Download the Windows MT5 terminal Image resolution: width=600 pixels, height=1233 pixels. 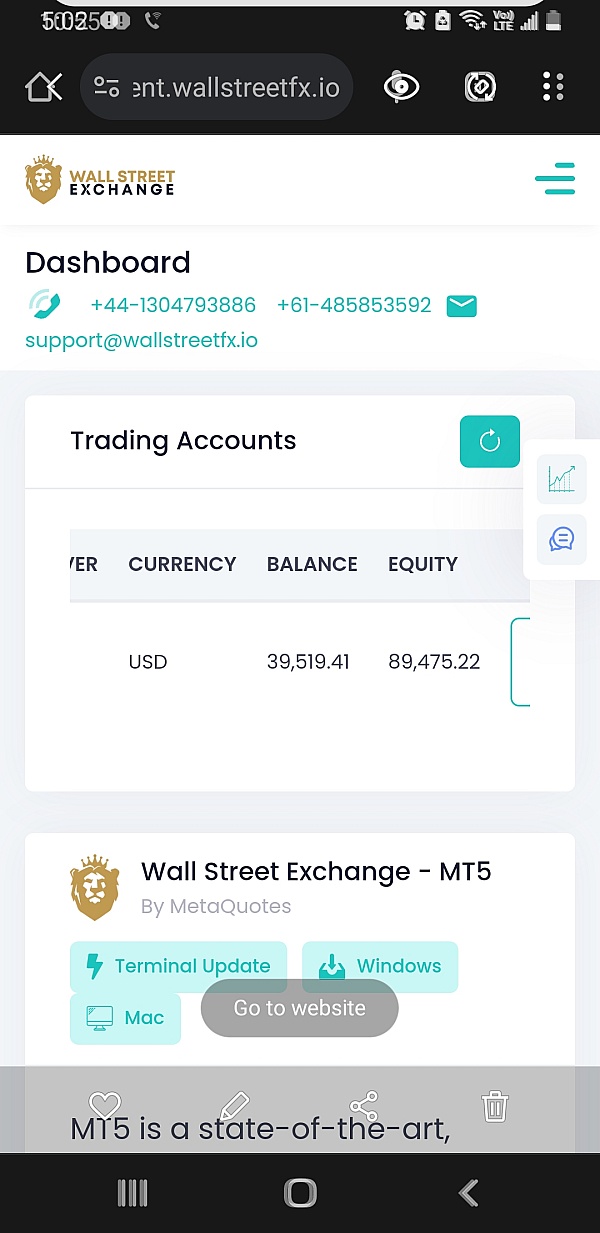coord(380,966)
